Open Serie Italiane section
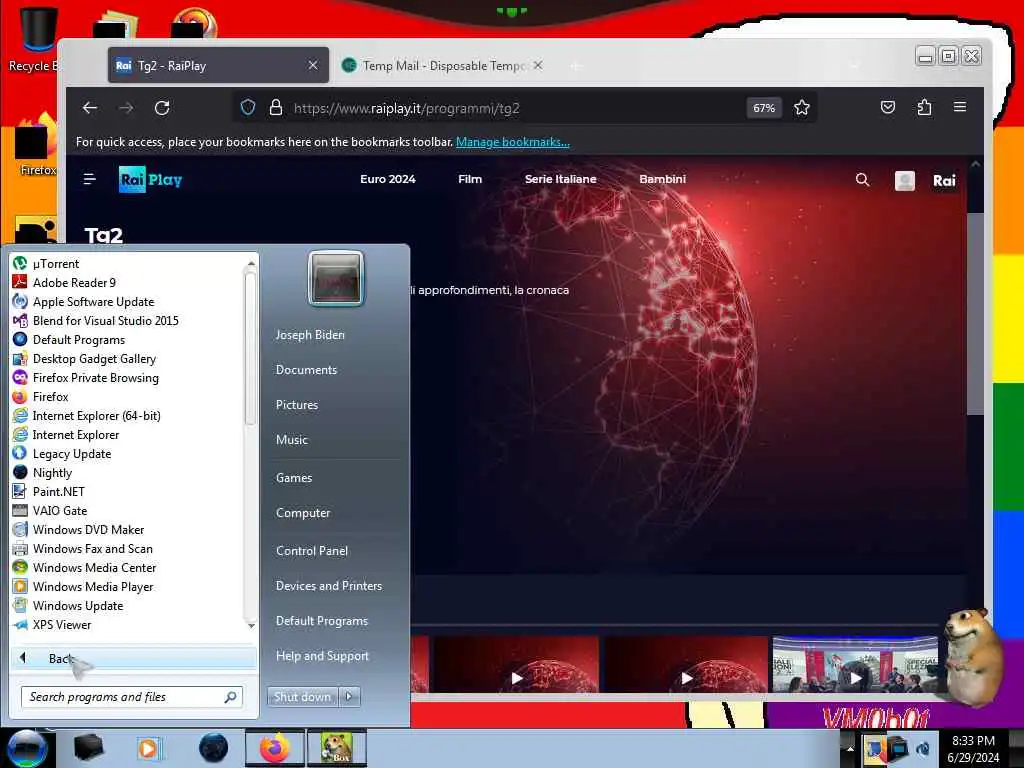Image resolution: width=1024 pixels, height=768 pixels. coord(560,179)
